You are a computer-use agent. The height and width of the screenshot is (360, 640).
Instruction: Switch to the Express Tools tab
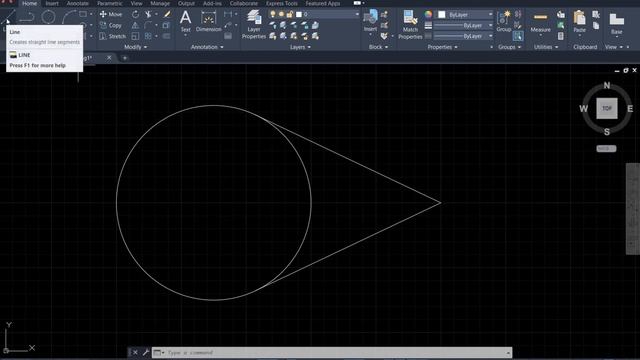(x=282, y=3)
